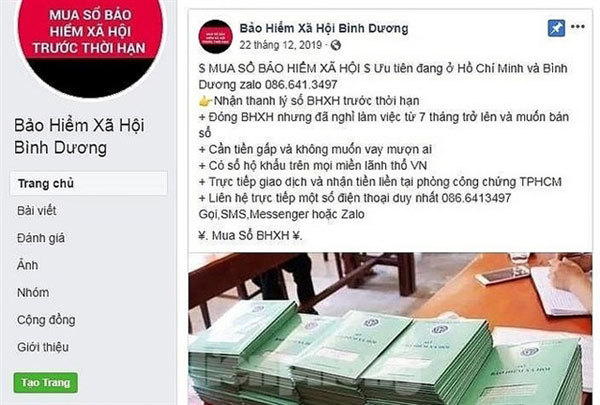Open the post author name link

click(x=324, y=28)
